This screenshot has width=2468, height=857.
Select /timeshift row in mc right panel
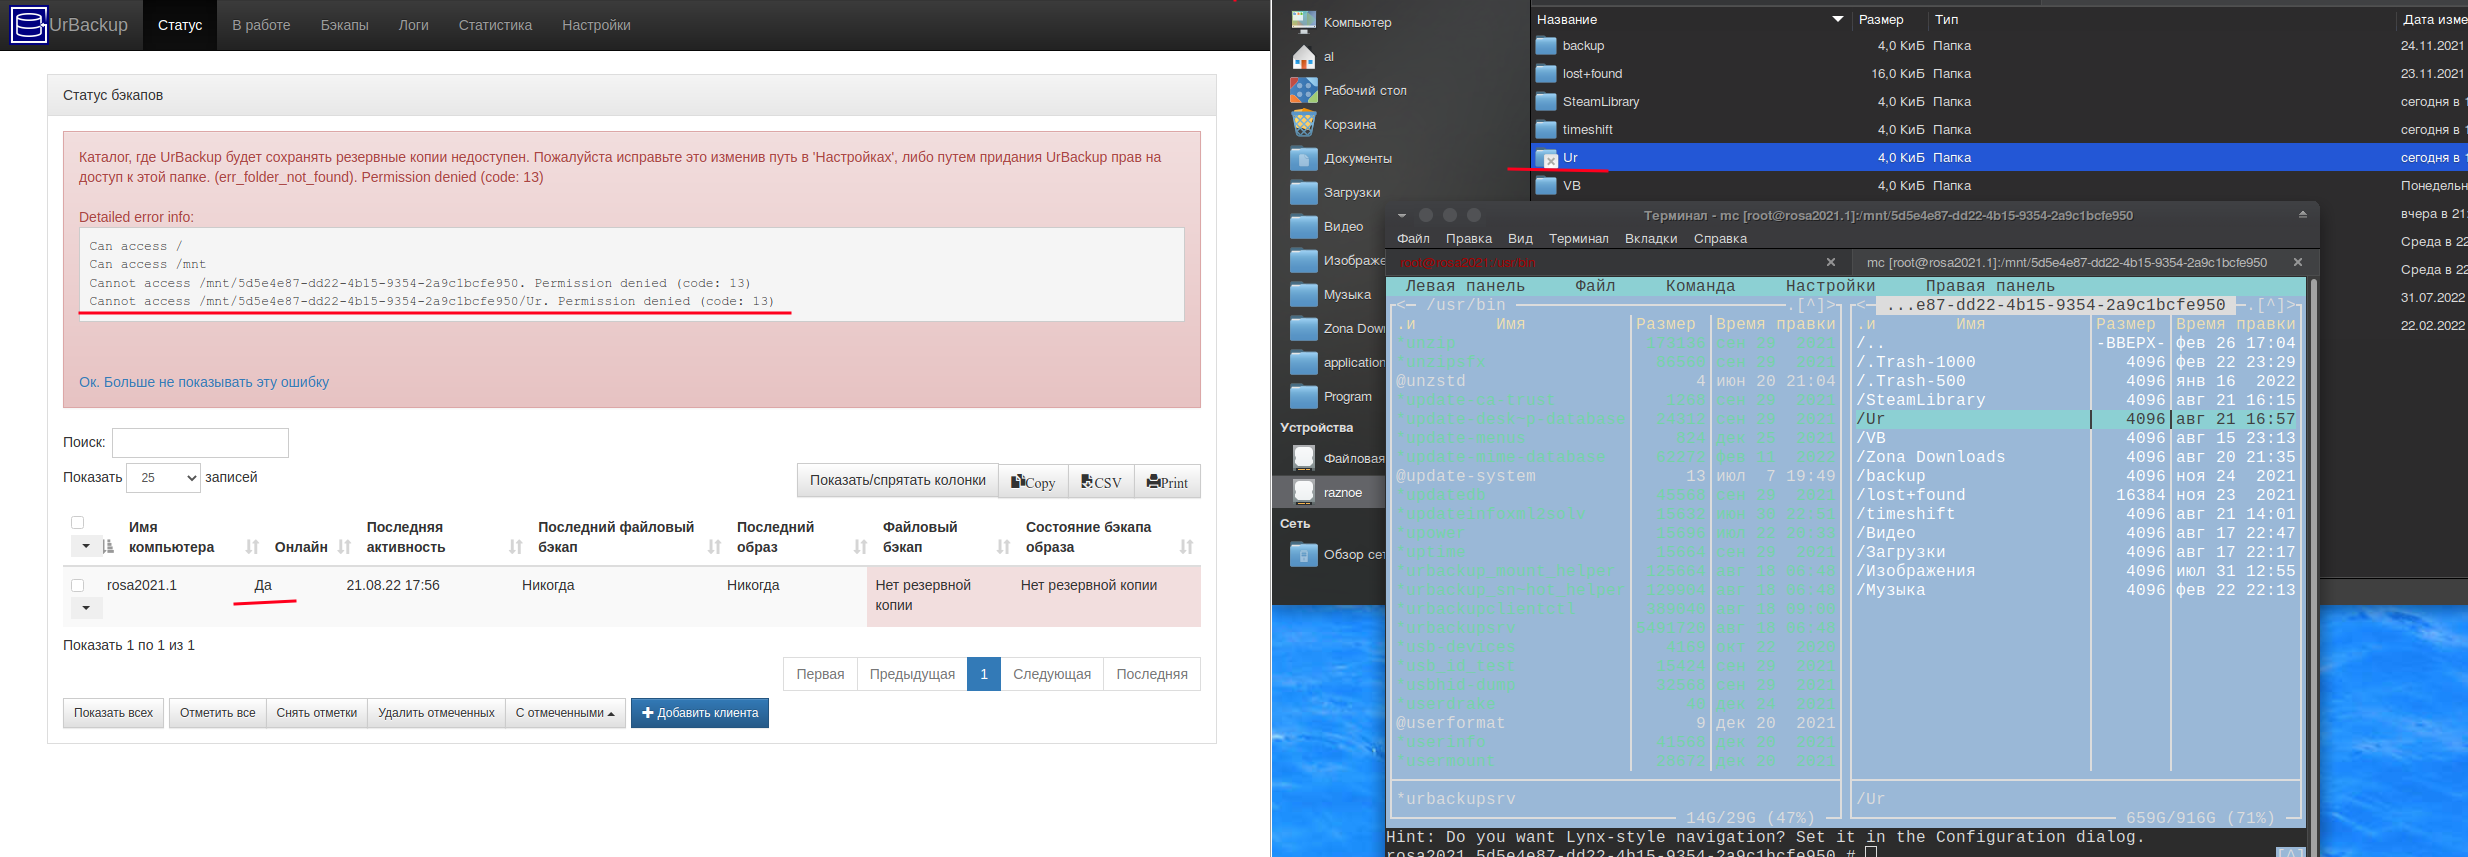point(2075,514)
